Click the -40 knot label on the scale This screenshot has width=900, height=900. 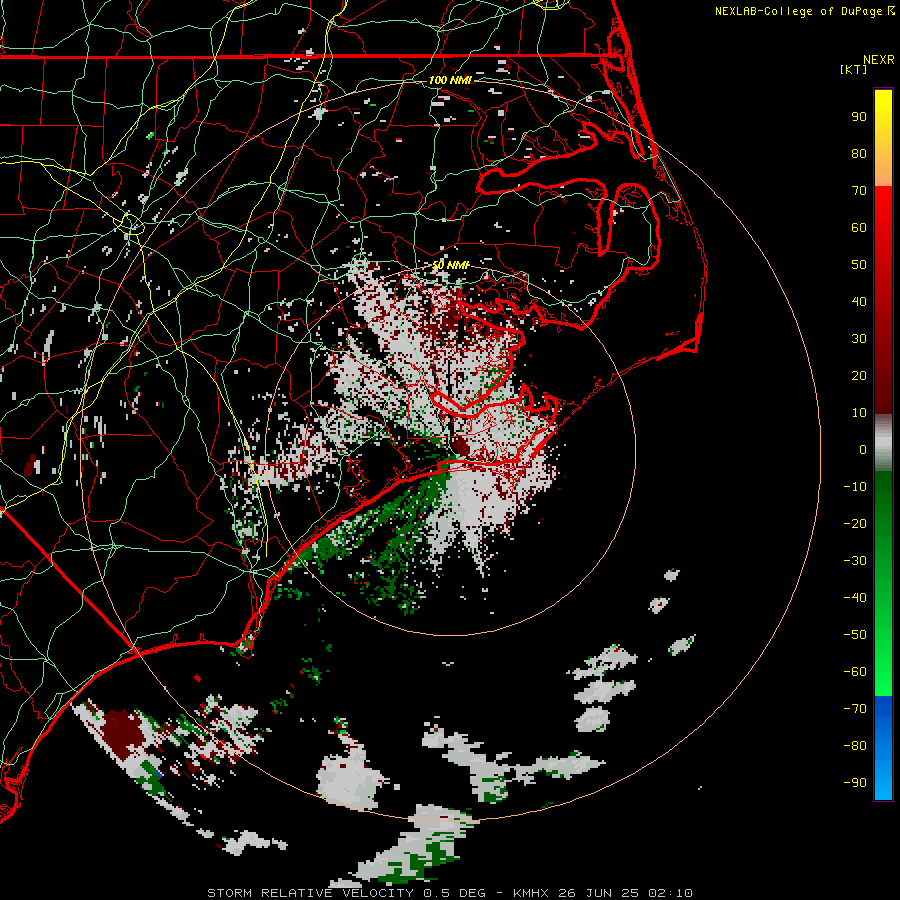coord(855,598)
